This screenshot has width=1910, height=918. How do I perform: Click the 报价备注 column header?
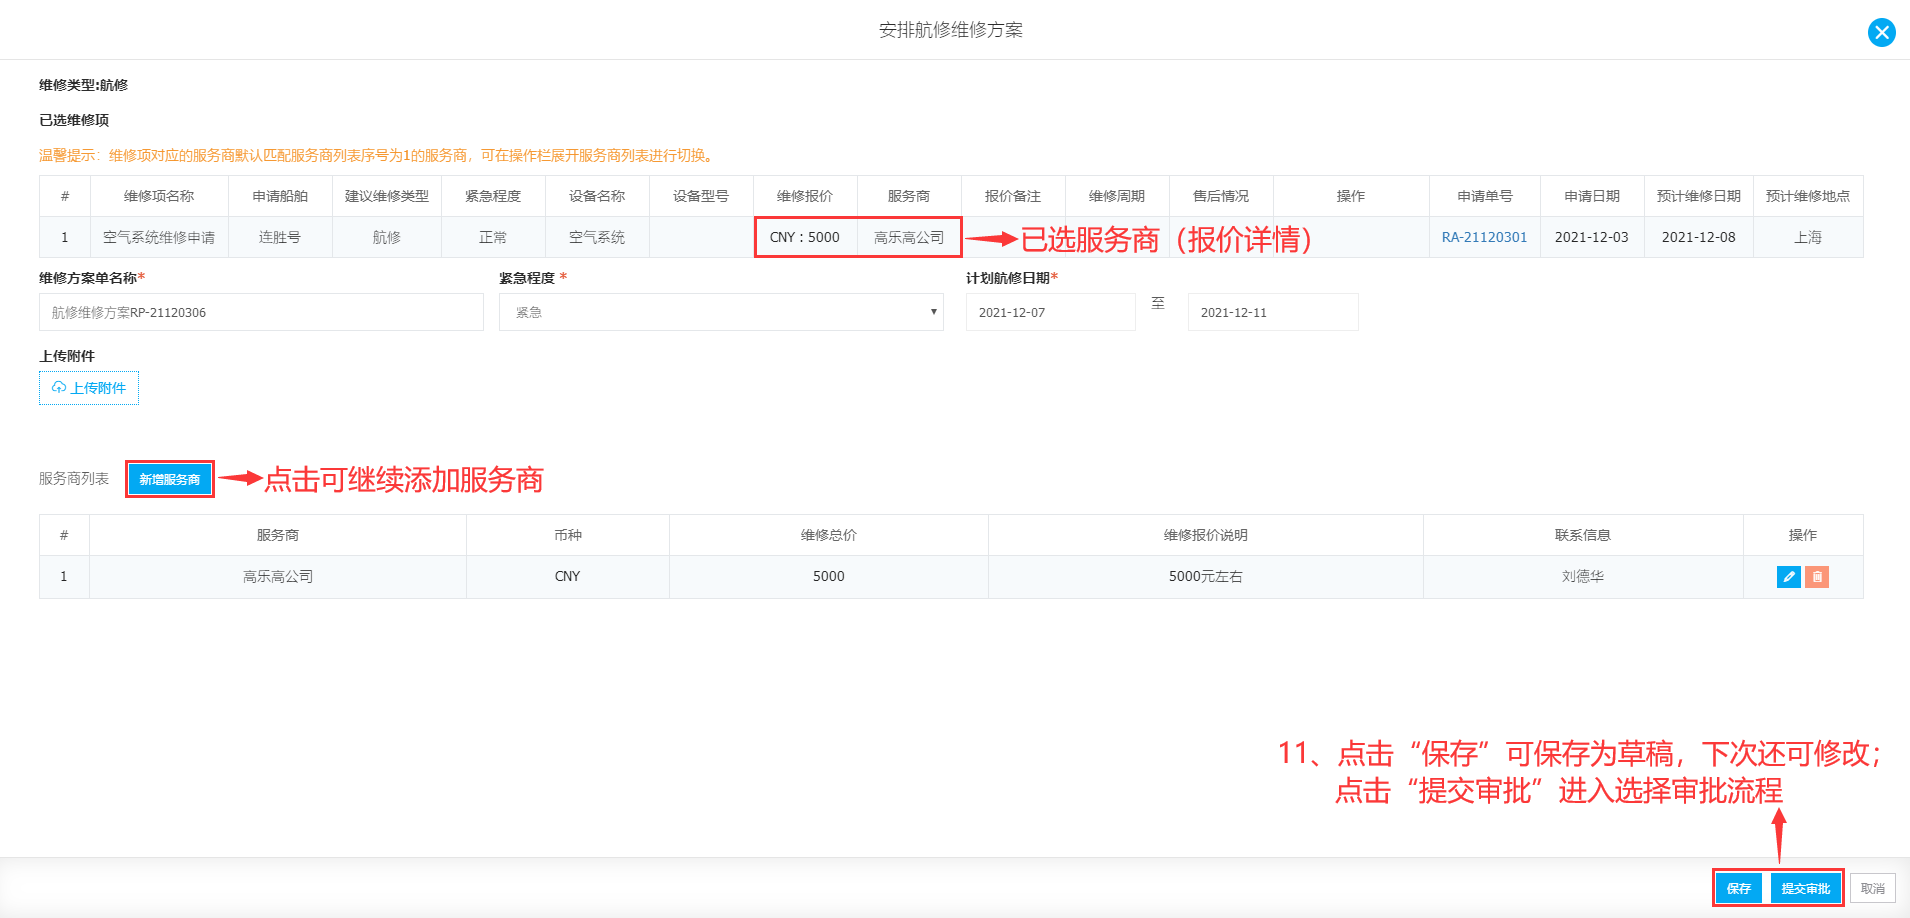click(1013, 196)
